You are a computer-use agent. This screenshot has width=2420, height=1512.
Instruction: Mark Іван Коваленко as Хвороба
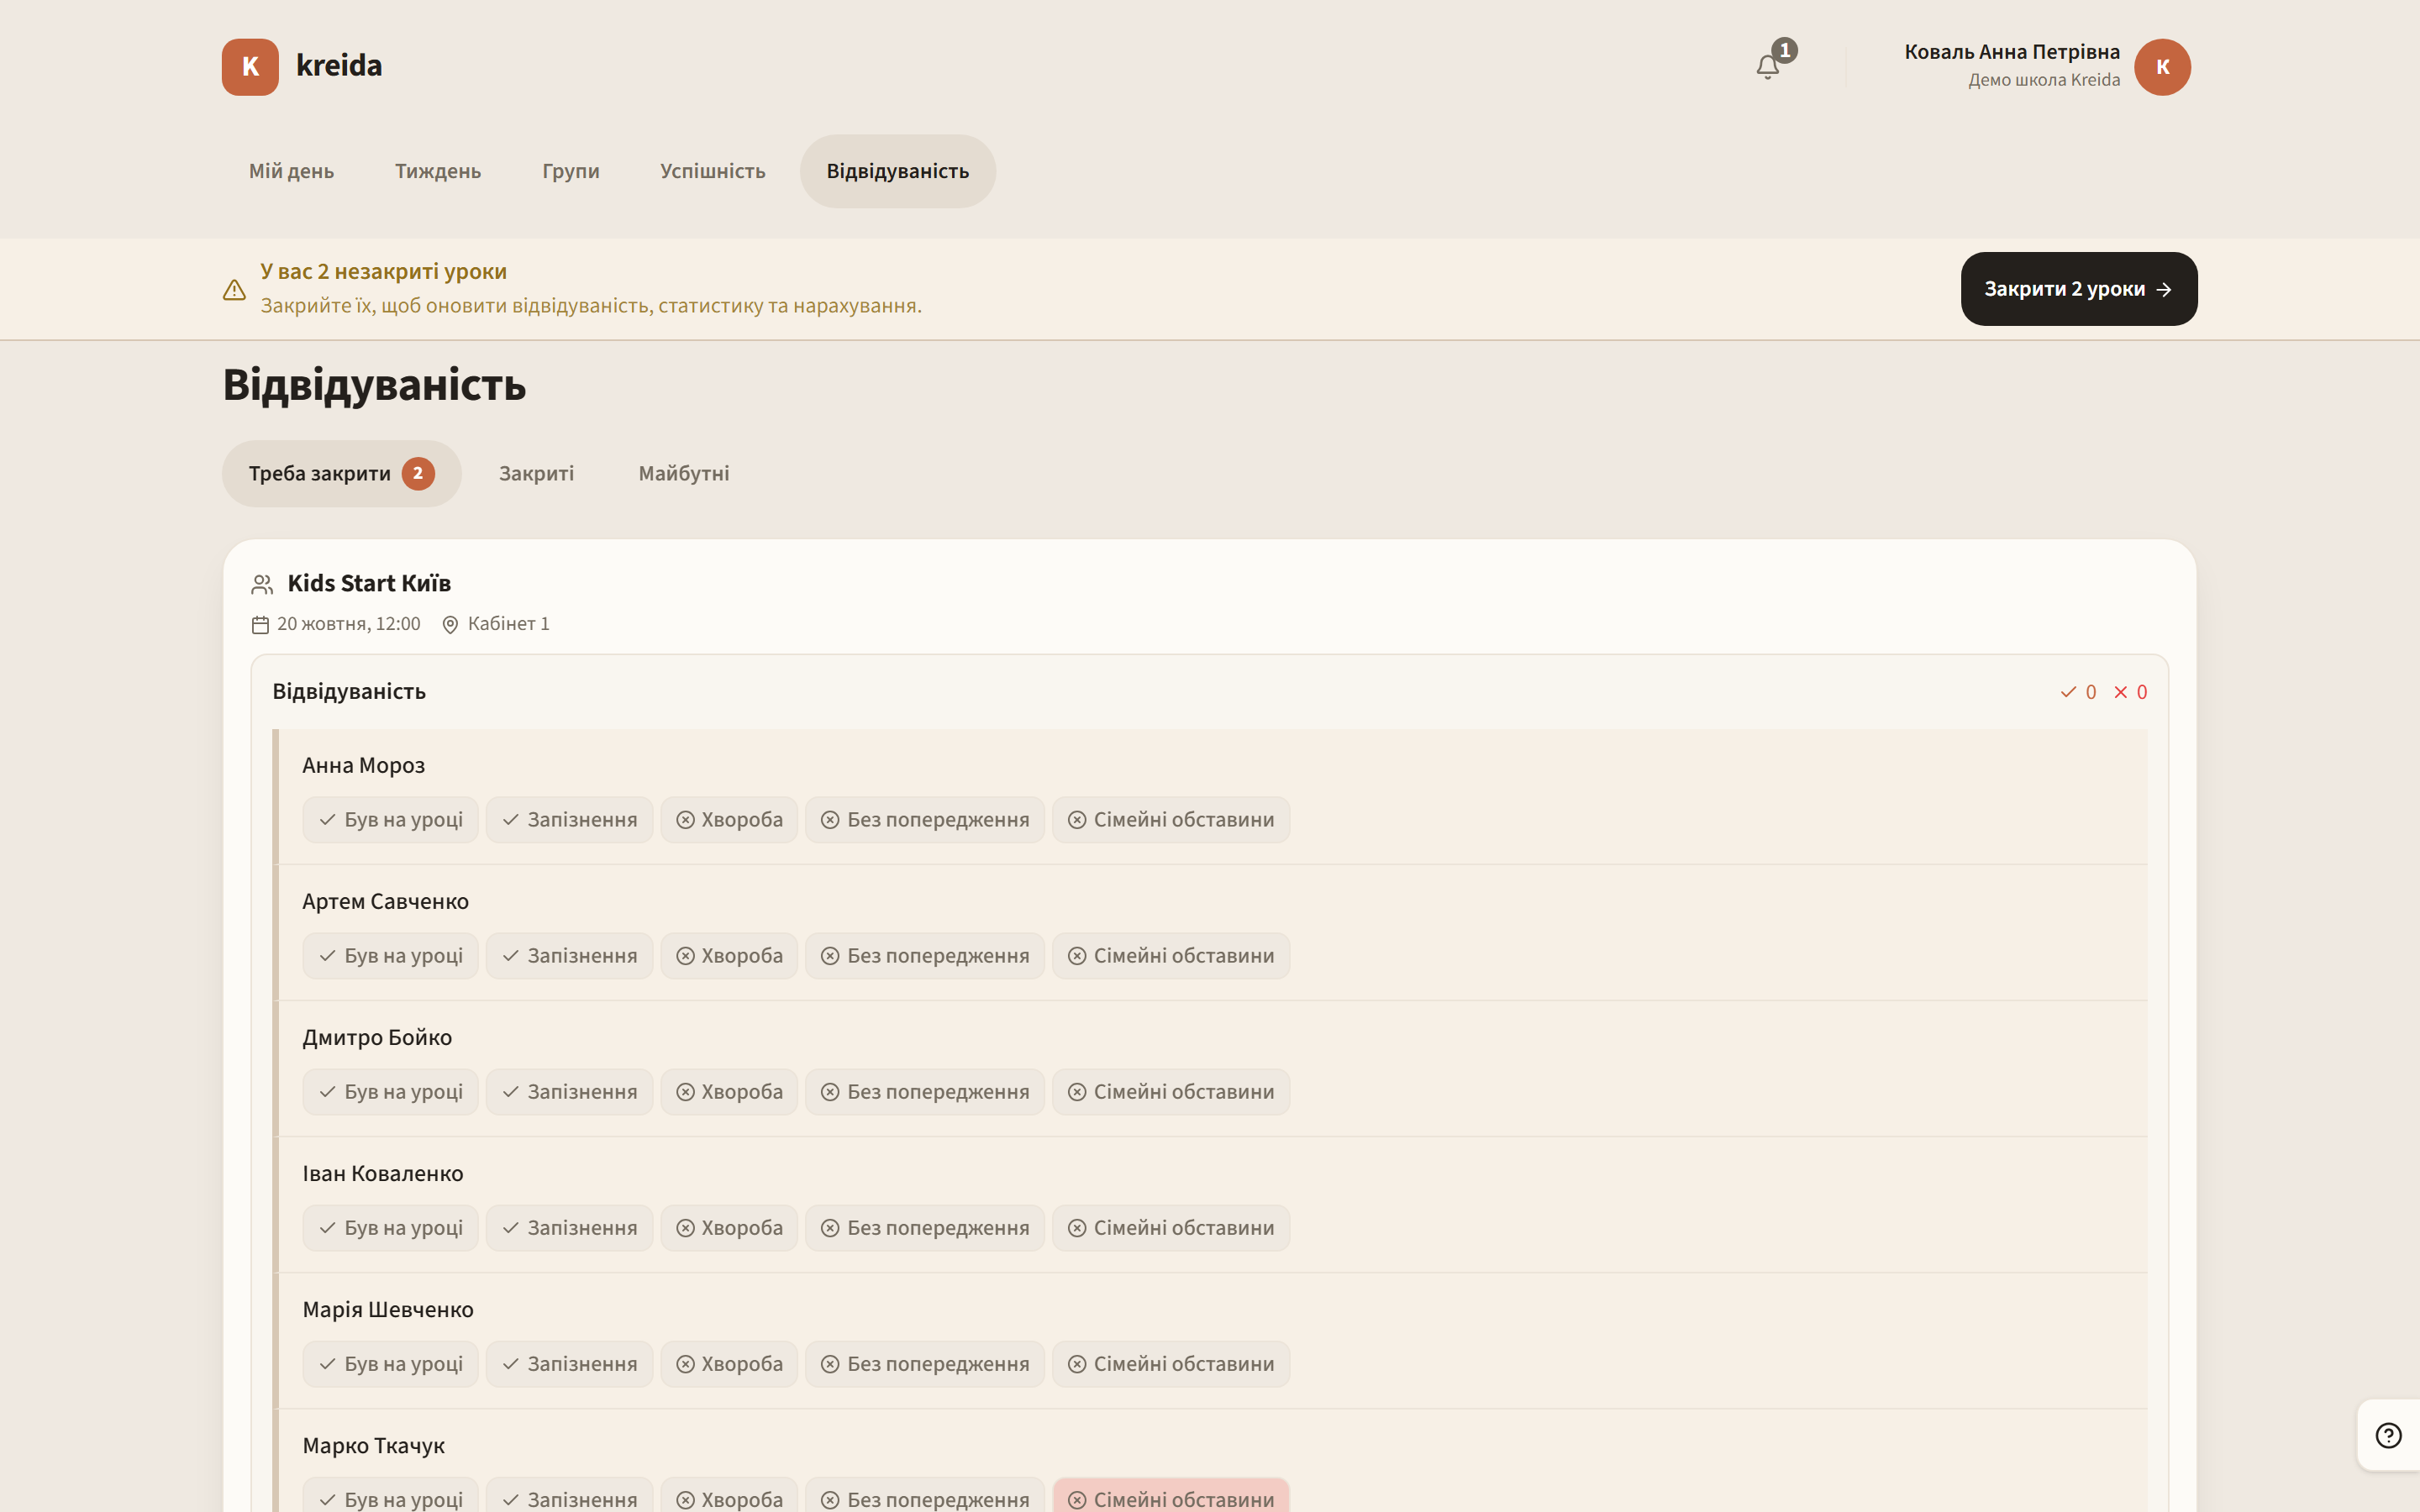pos(729,1228)
